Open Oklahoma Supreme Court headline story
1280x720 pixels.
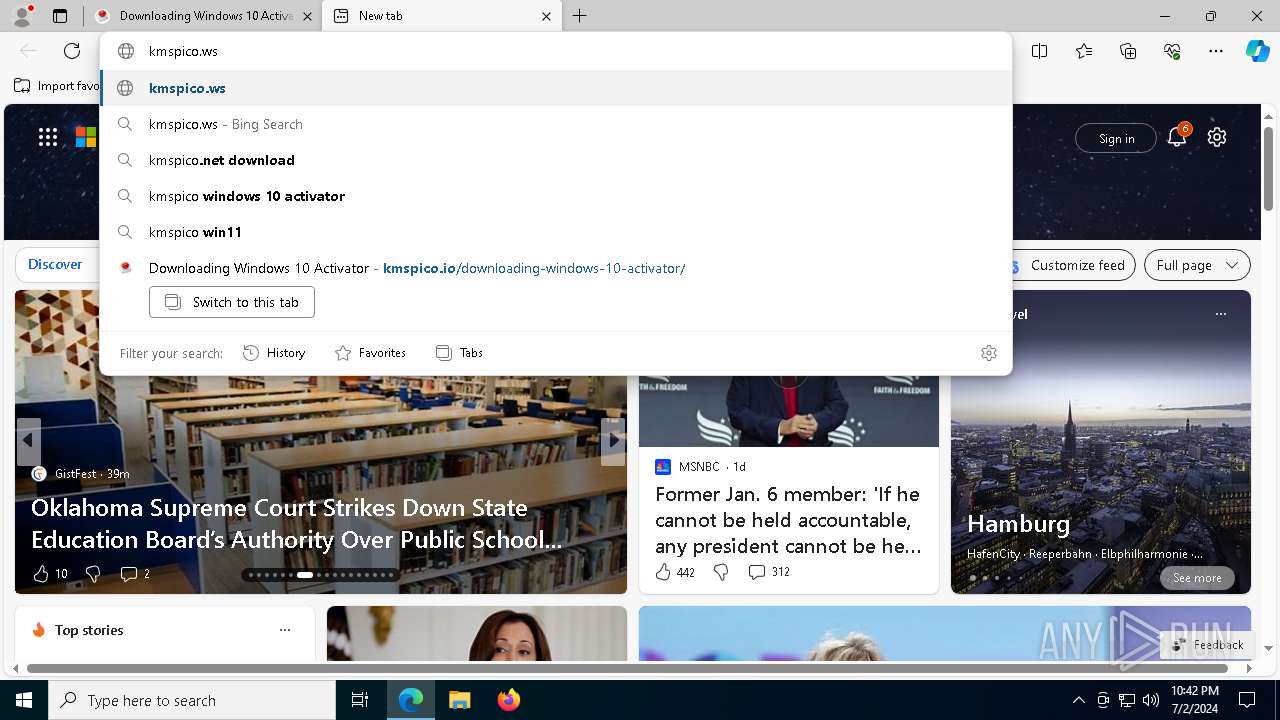[296, 524]
